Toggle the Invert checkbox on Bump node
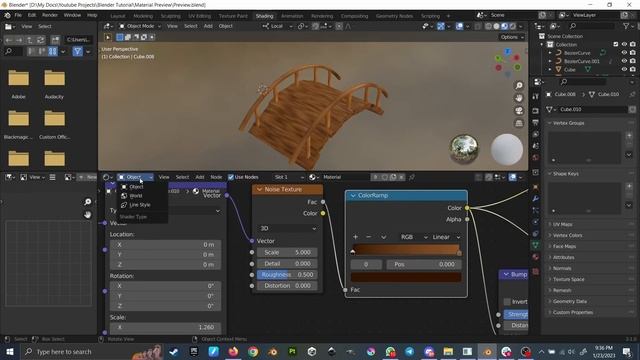Screen dimensions: 640x360 pyautogui.click(x=507, y=302)
